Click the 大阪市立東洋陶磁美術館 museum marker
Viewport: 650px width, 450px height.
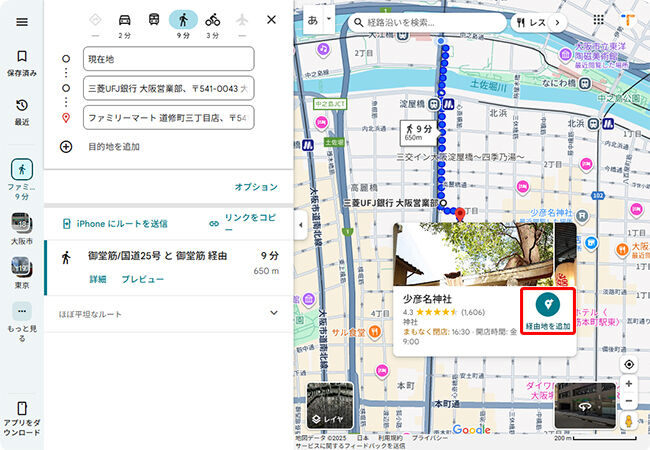click(x=565, y=54)
